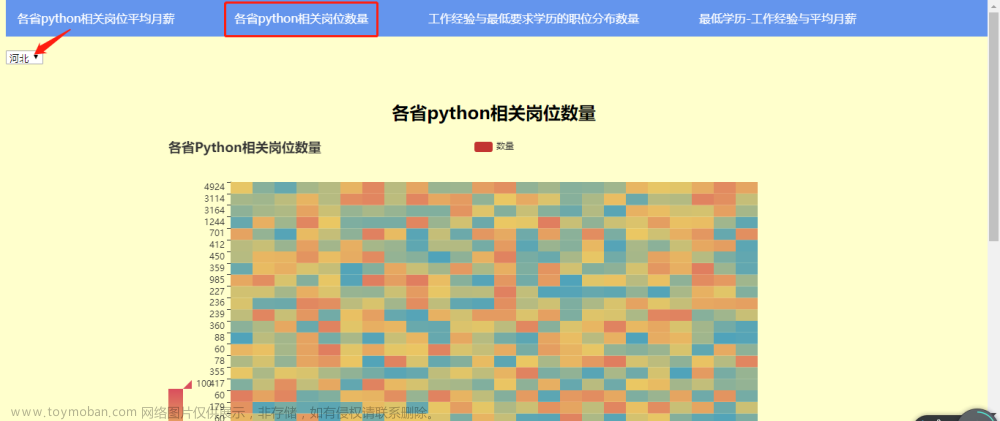Click the page vertical scrollbar thumb

pyautogui.click(x=994, y=126)
